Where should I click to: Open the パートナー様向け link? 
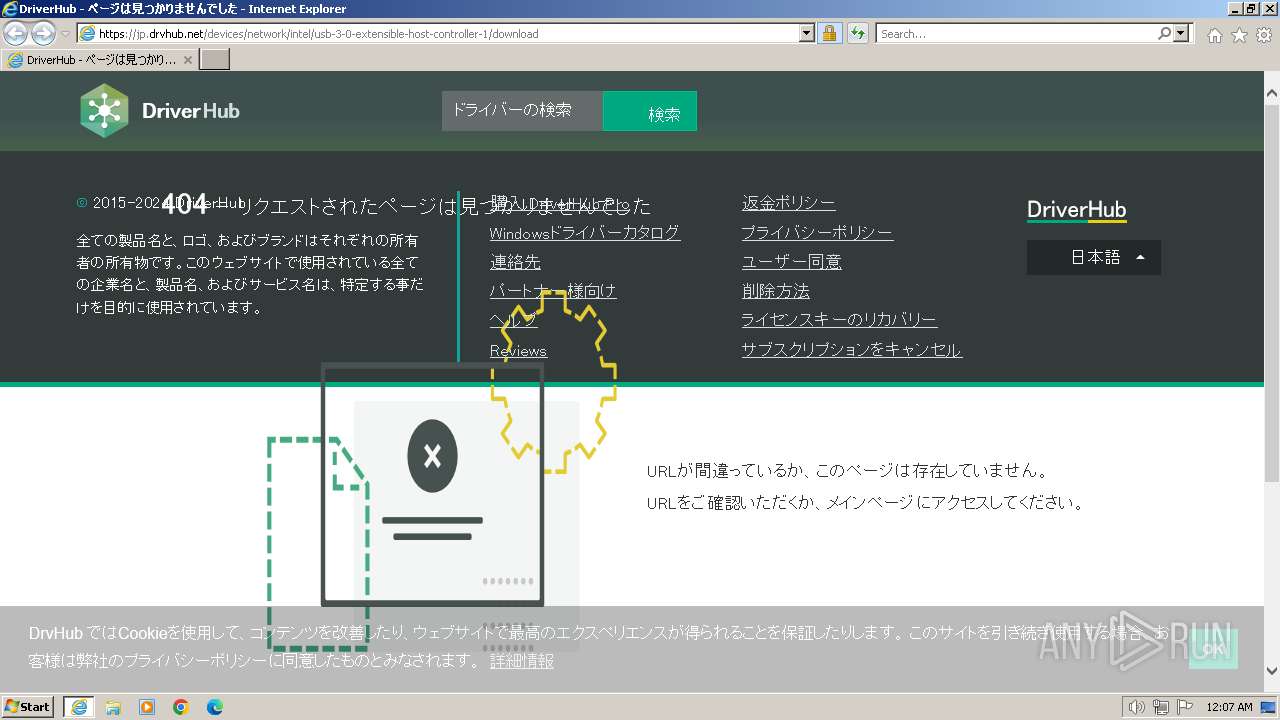click(x=553, y=291)
